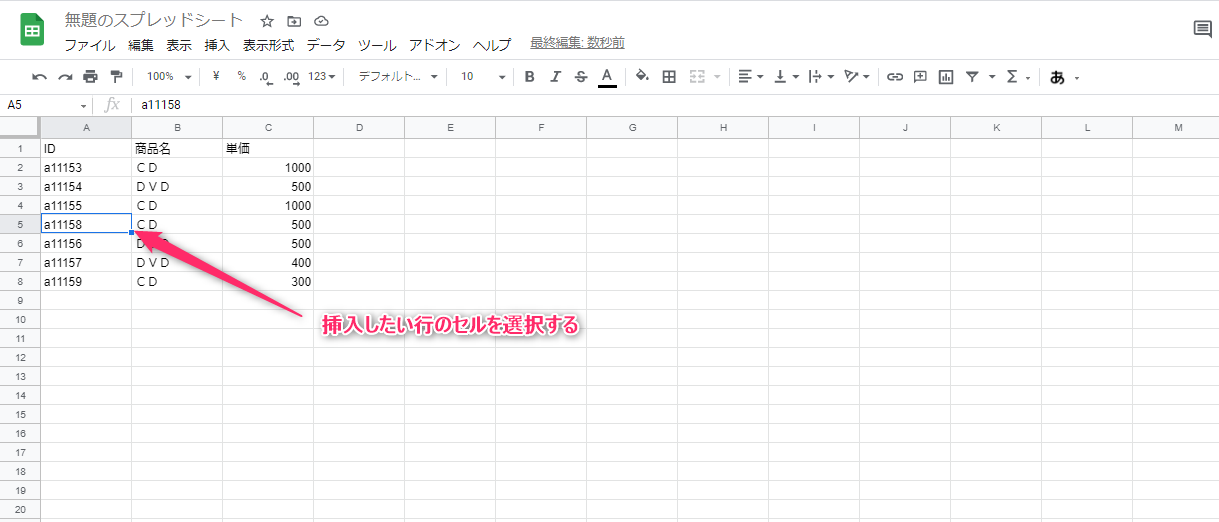The width and height of the screenshot is (1219, 522).
Task: Open the 挿入 menu
Action: pos(217,45)
